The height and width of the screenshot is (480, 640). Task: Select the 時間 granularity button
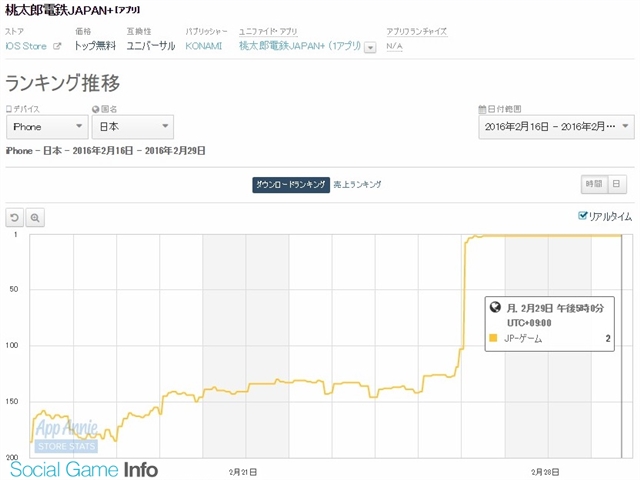coord(594,184)
